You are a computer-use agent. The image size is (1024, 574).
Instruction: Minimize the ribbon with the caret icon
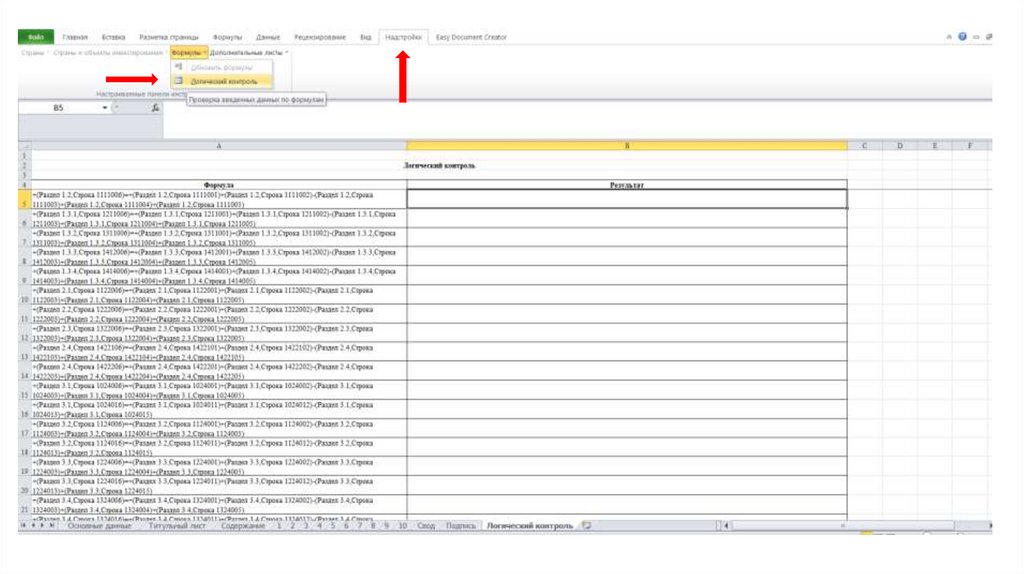[x=949, y=37]
